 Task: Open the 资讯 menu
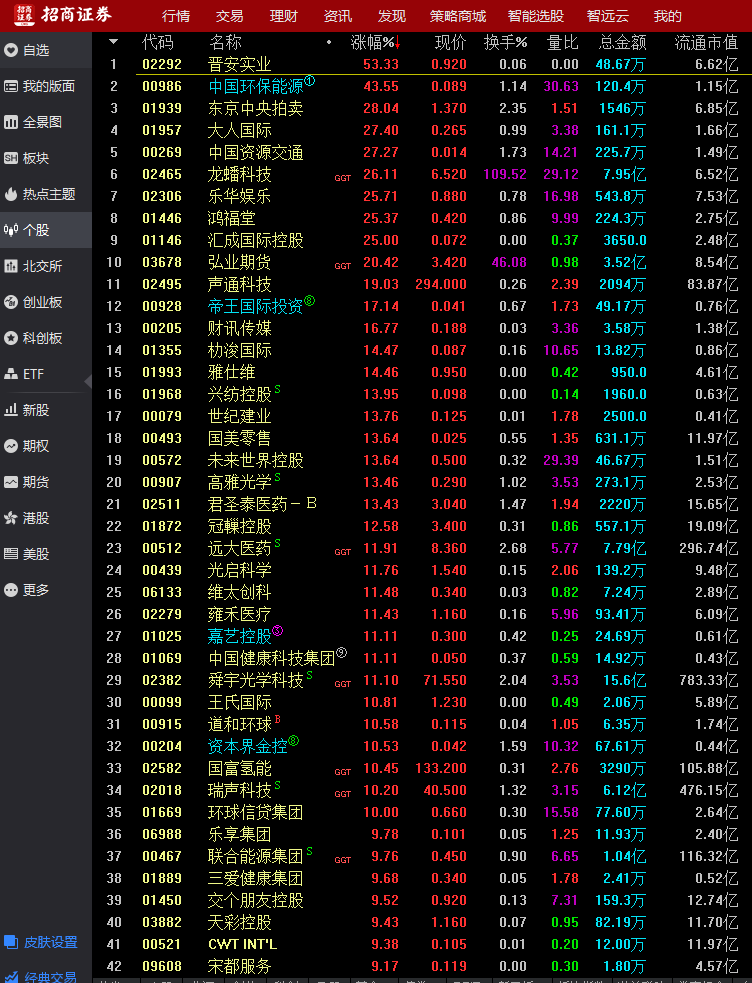(338, 16)
